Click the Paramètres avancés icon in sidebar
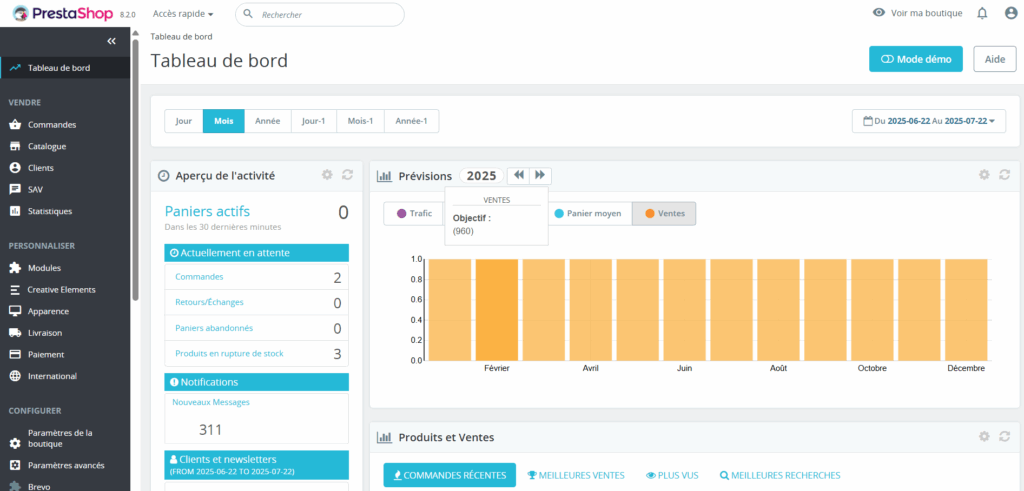1024x491 pixels. point(15,466)
